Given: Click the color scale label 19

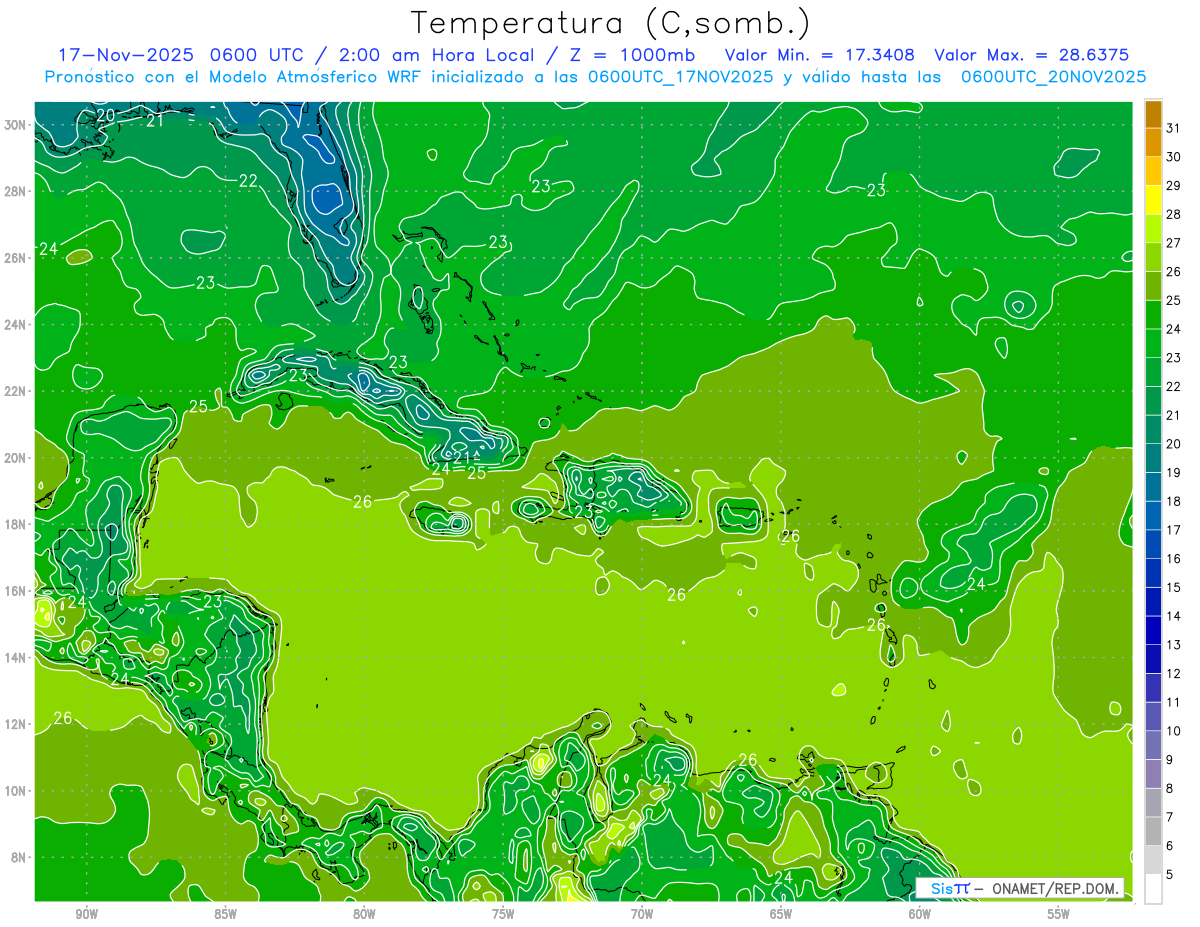Looking at the screenshot, I should tap(1174, 472).
